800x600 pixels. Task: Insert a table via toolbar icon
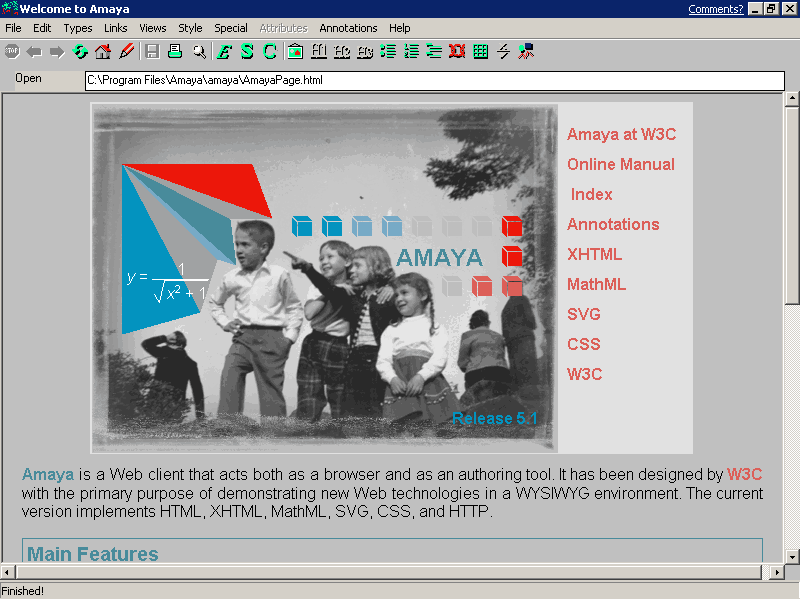click(x=481, y=52)
